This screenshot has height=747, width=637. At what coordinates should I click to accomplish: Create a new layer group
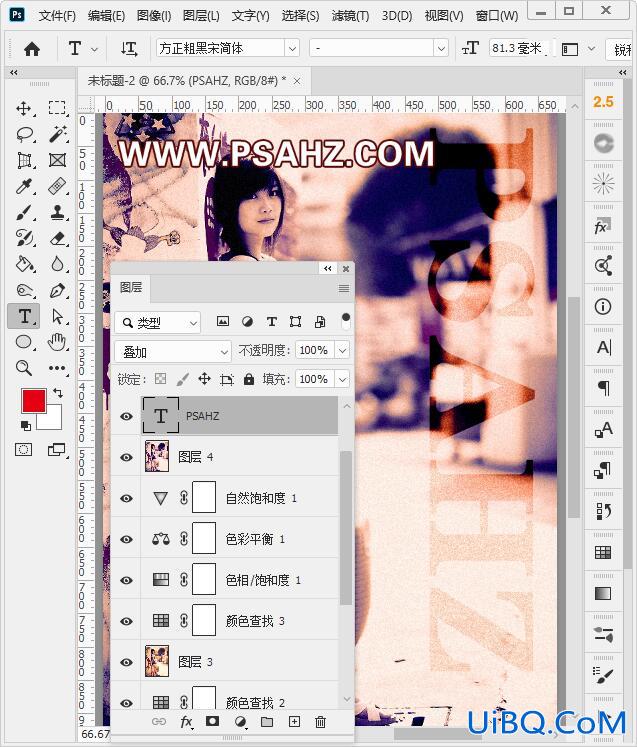point(267,722)
